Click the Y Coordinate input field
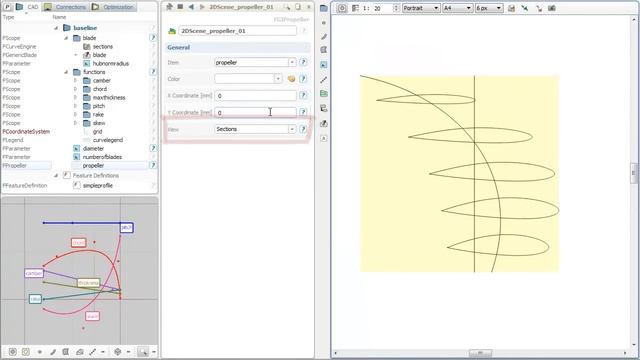 pos(256,112)
